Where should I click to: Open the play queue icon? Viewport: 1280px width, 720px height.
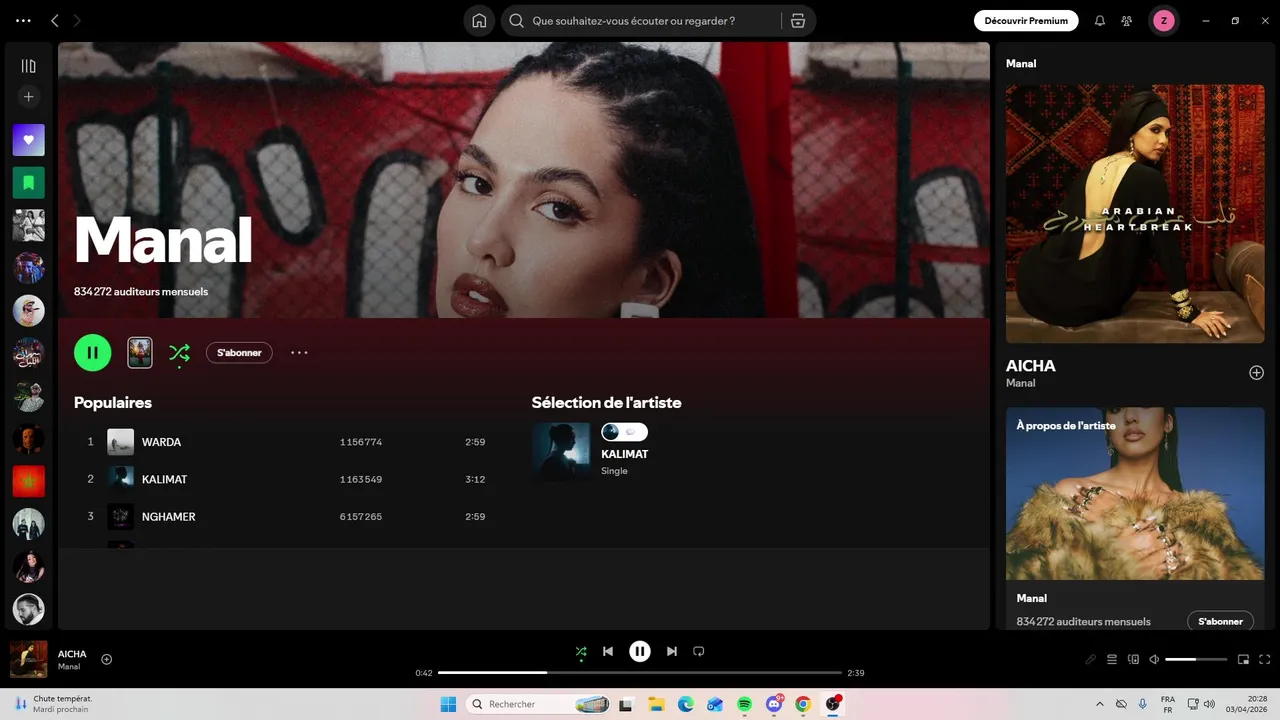click(1112, 659)
